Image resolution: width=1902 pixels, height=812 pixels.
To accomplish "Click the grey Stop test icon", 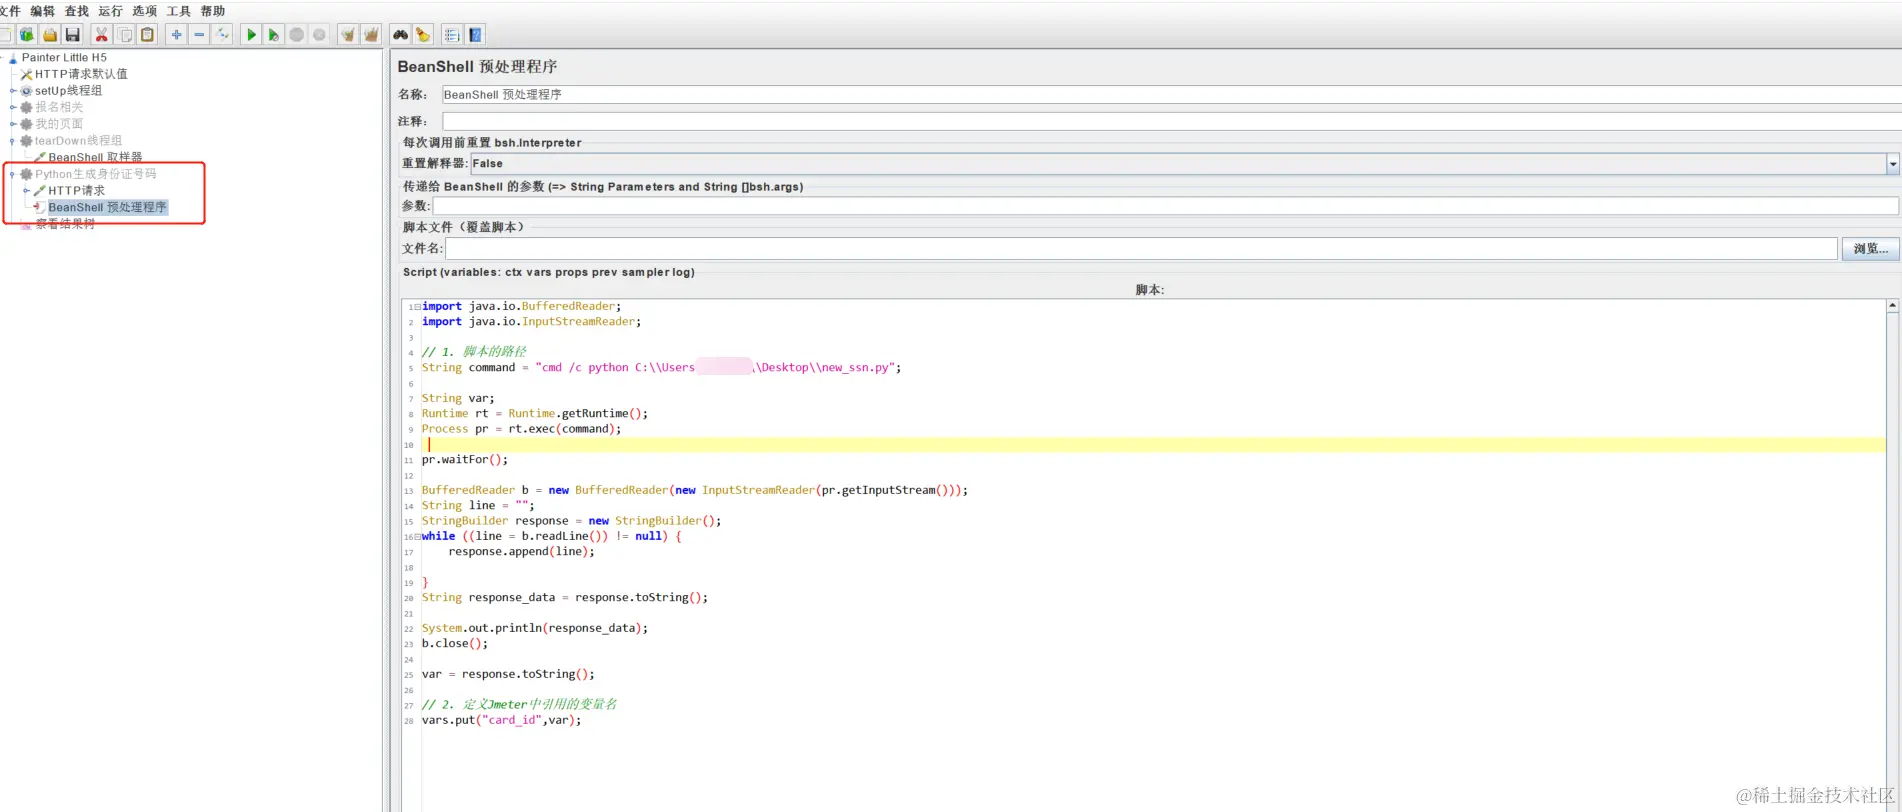I will pyautogui.click(x=297, y=35).
